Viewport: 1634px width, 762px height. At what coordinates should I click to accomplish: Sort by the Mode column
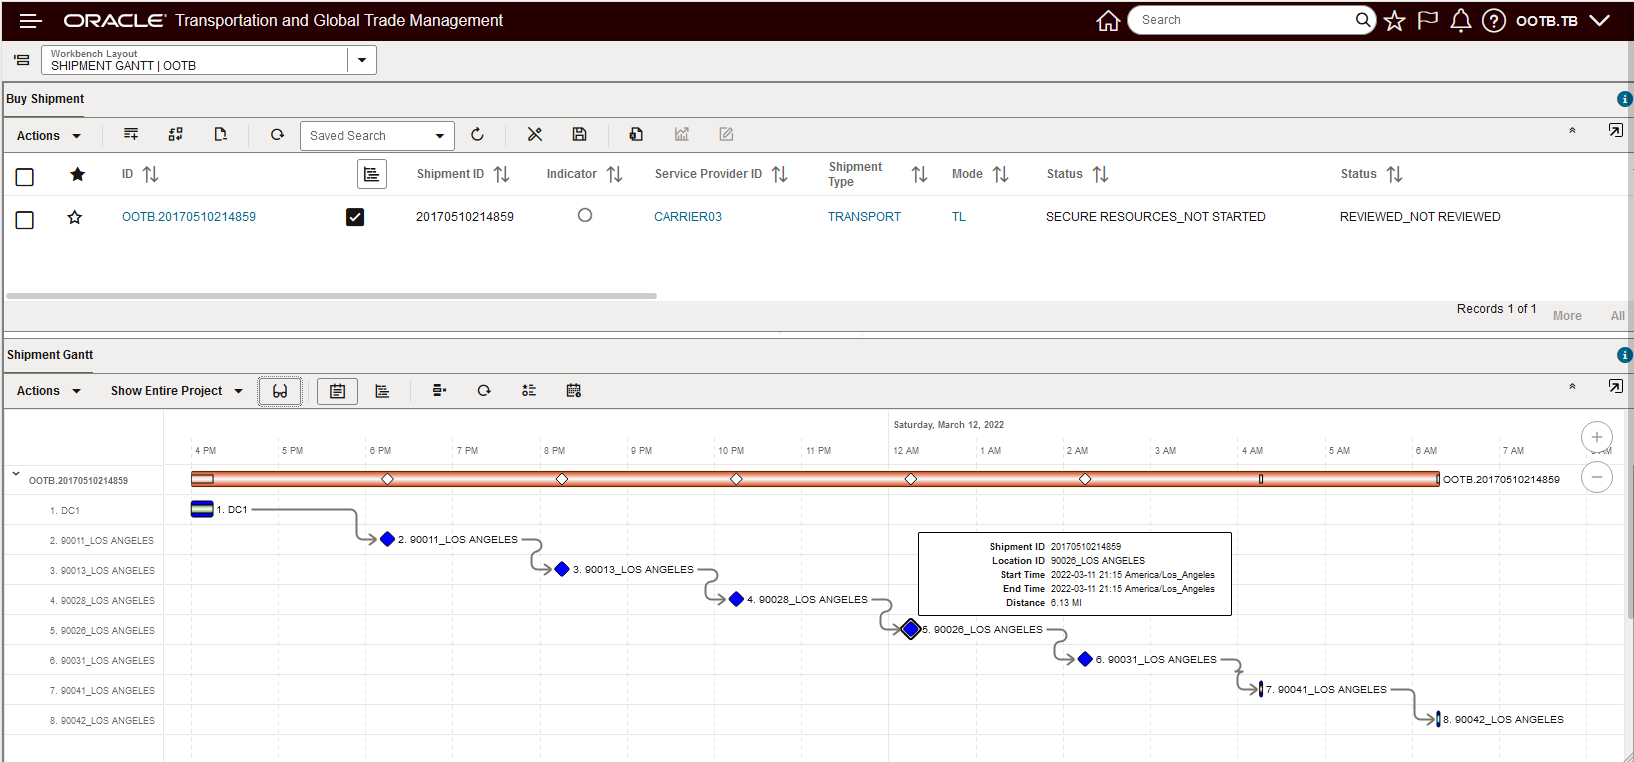[1001, 175]
